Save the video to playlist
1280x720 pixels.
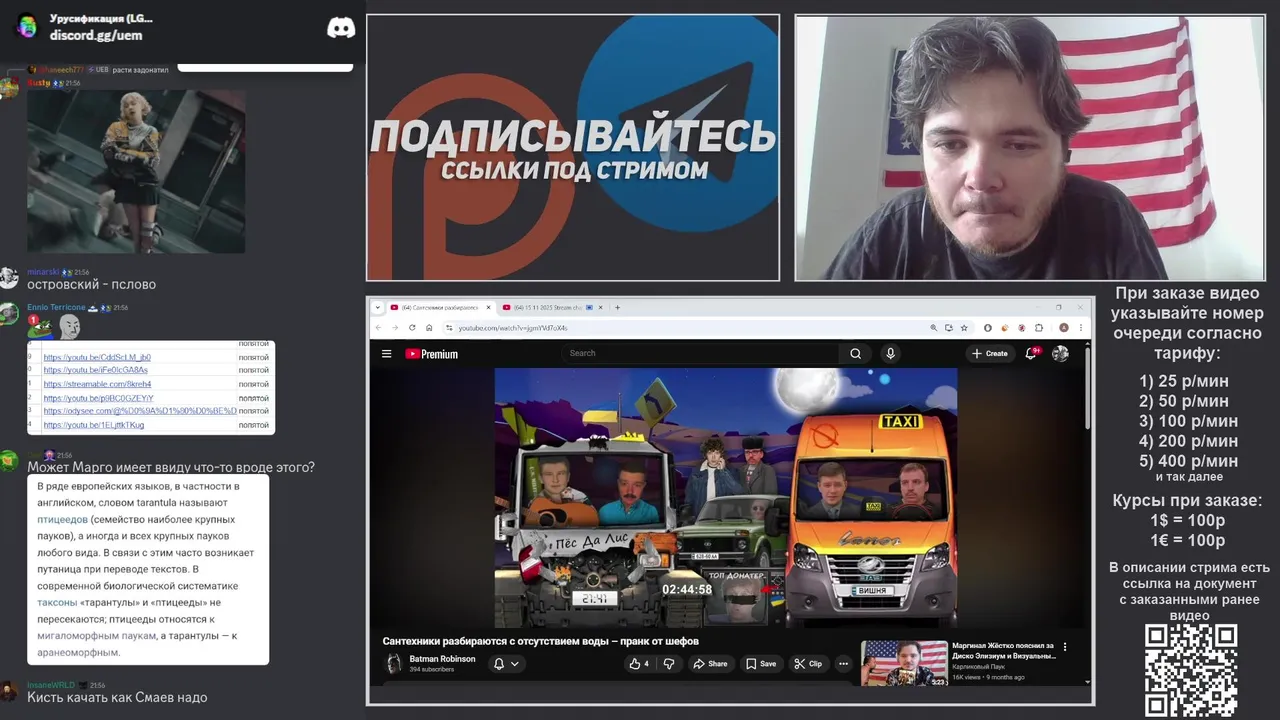click(x=760, y=663)
